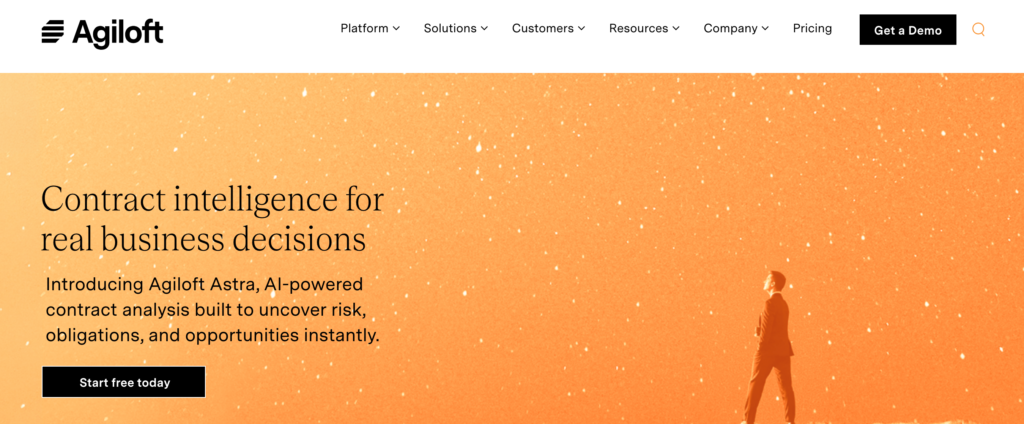Viewport: 1024px width, 424px height.
Task: Go to the Pricing page
Action: coord(812,29)
